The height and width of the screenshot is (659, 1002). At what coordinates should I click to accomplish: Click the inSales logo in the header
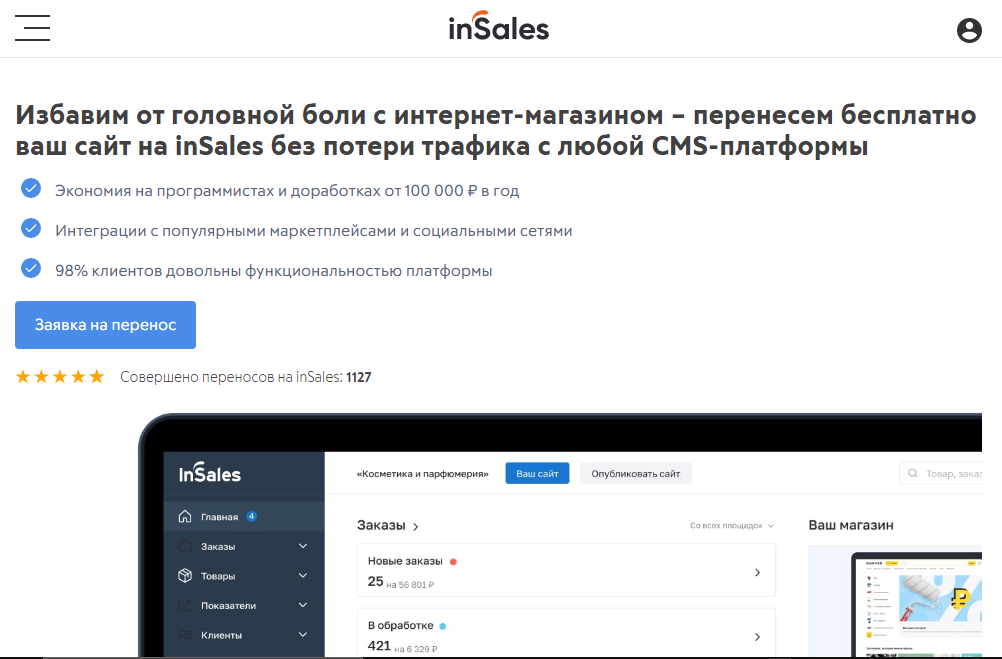pos(498,26)
